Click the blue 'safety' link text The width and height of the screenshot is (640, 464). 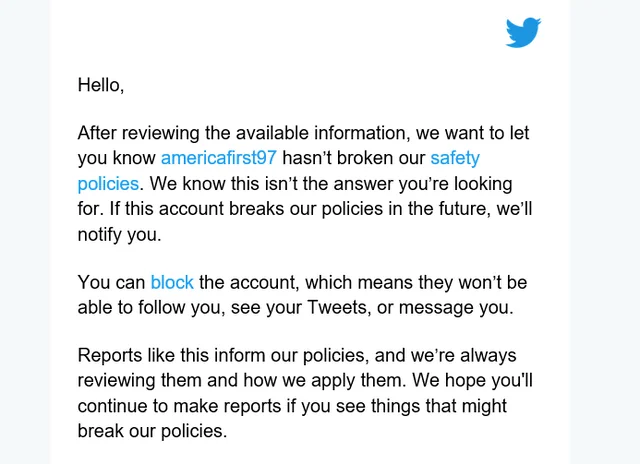[455, 158]
